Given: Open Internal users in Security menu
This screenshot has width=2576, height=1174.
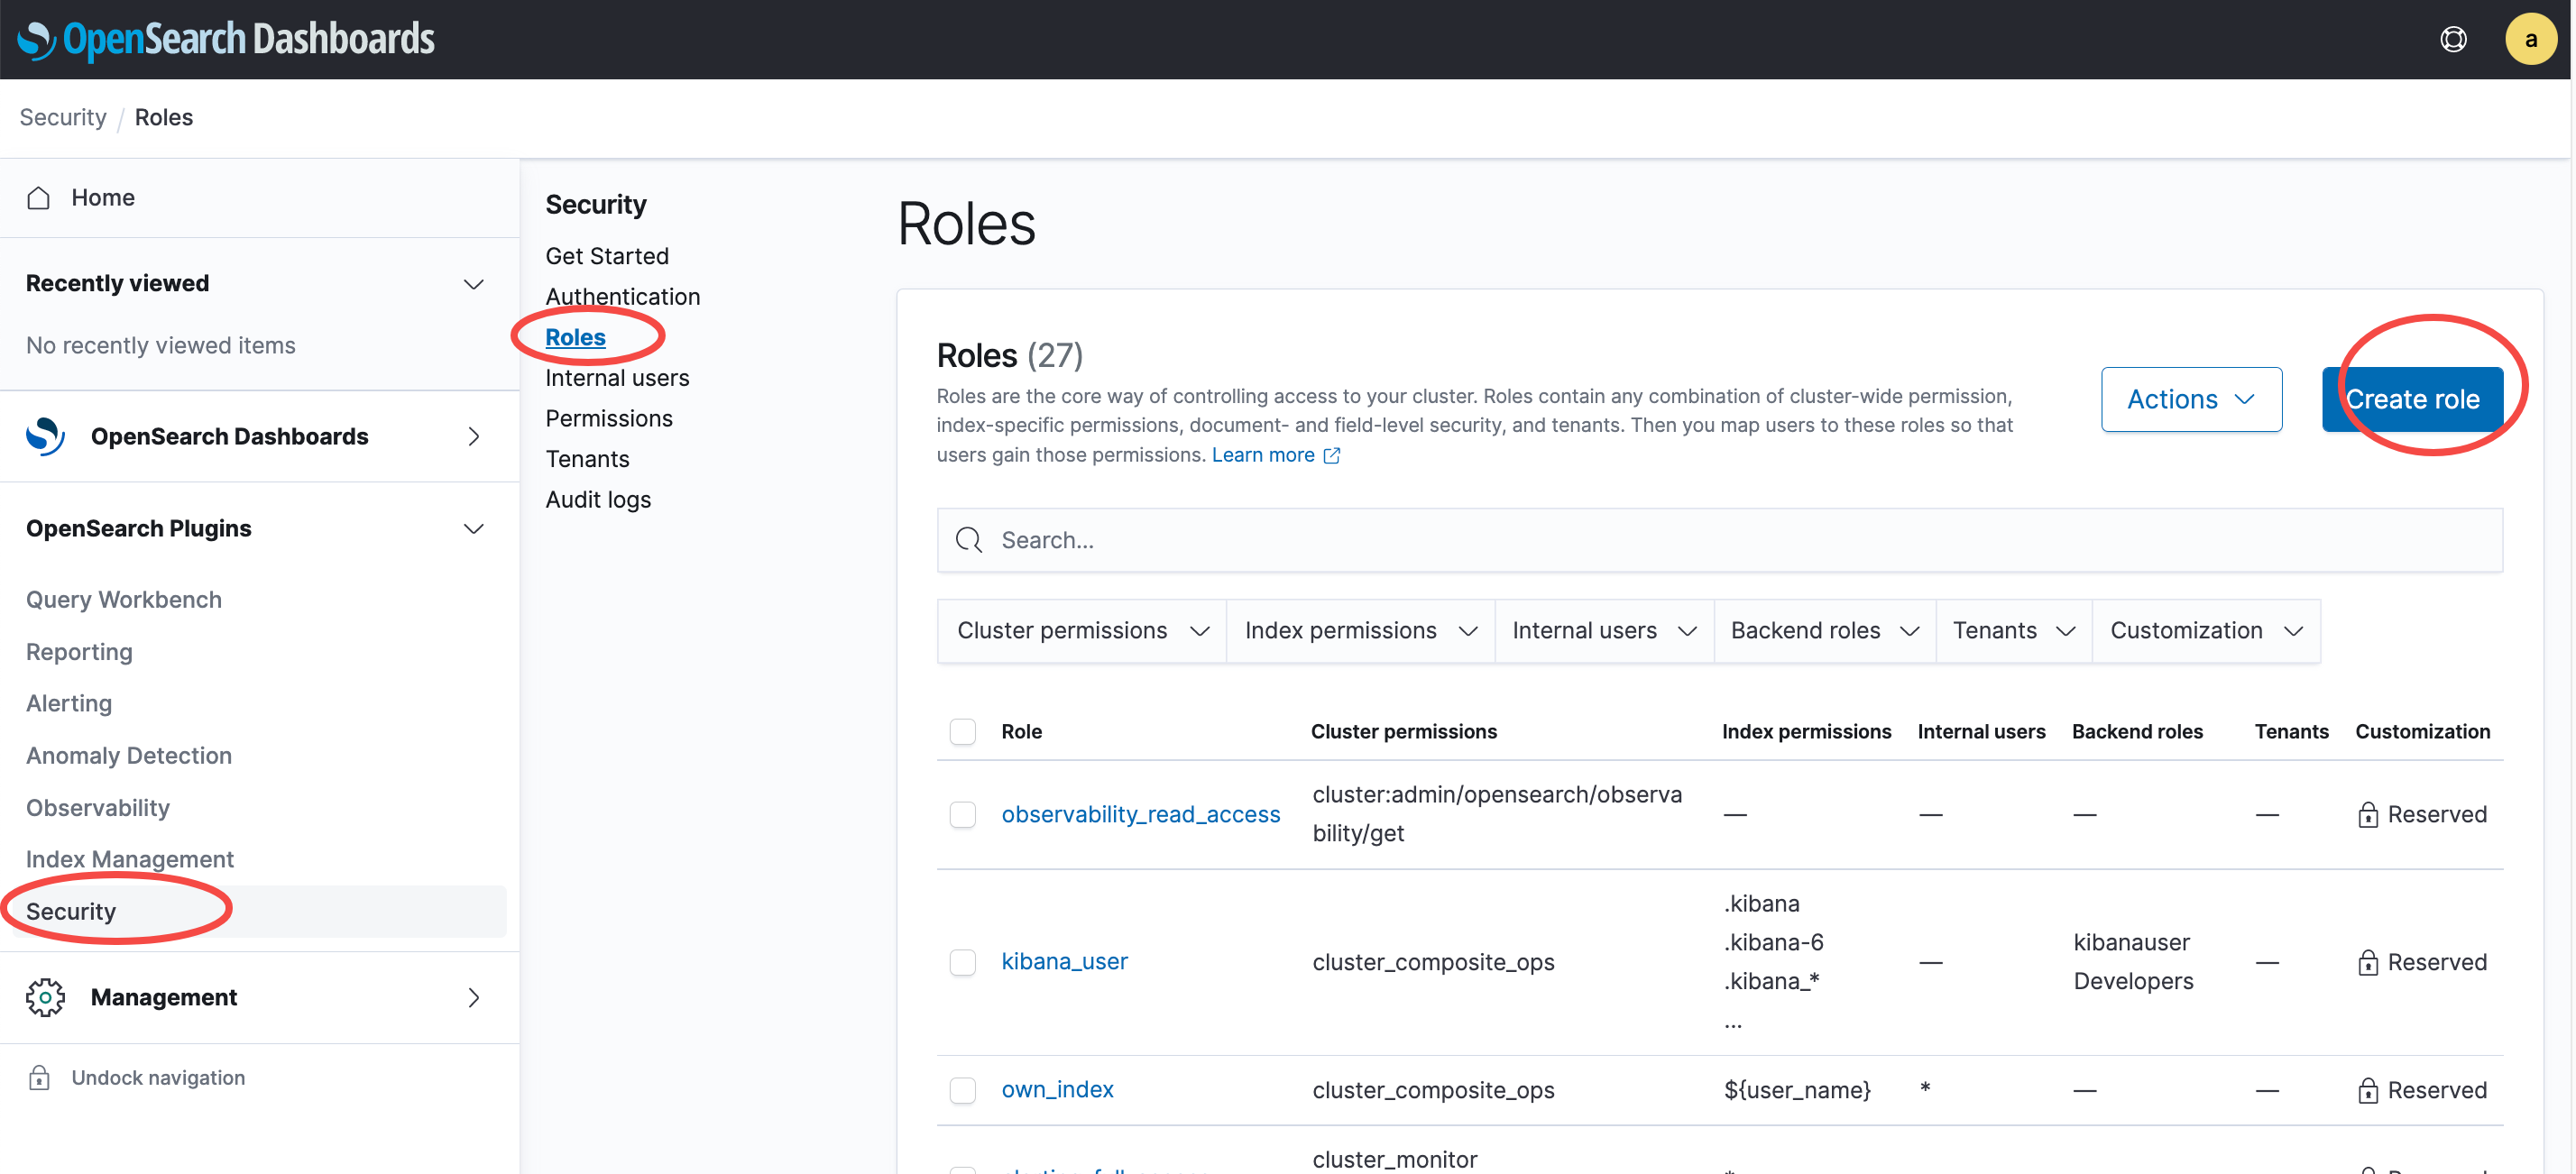Looking at the screenshot, I should 617,378.
